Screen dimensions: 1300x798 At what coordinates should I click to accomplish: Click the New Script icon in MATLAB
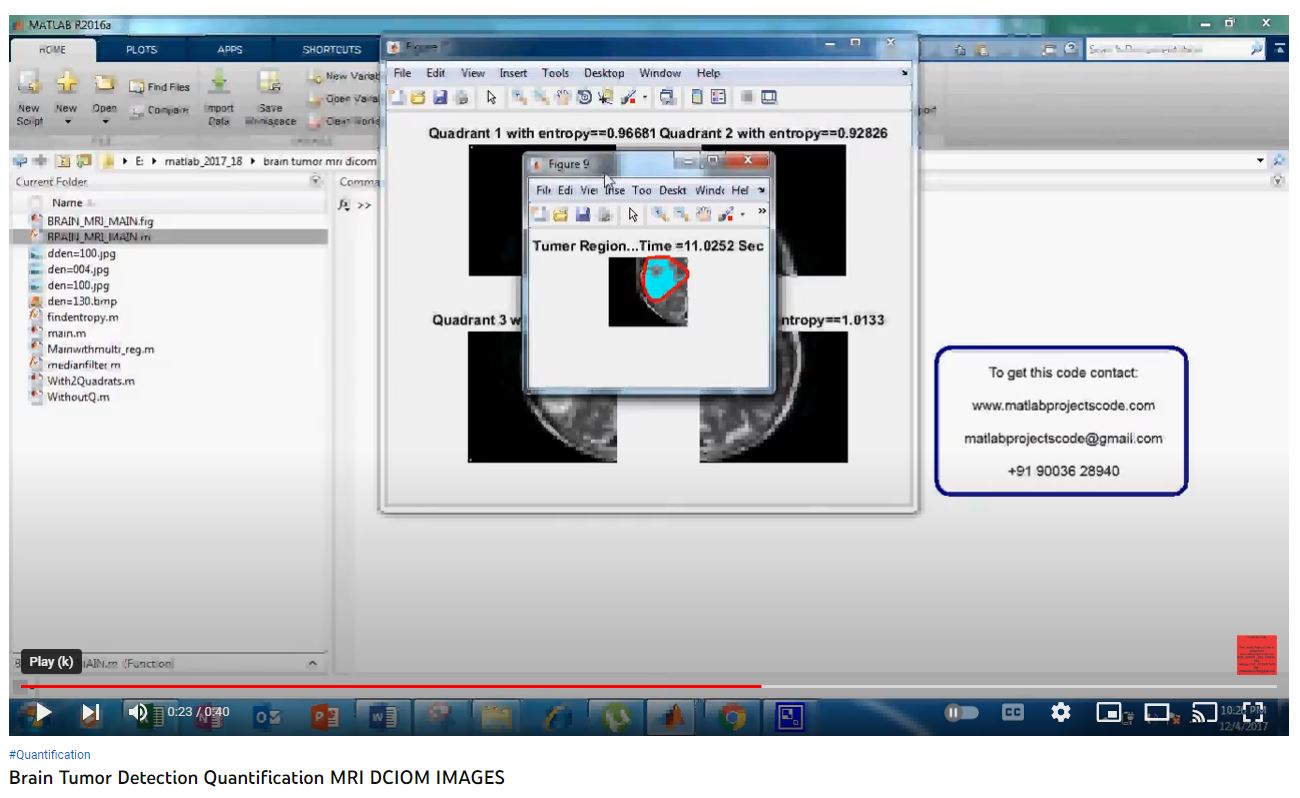tap(29, 83)
